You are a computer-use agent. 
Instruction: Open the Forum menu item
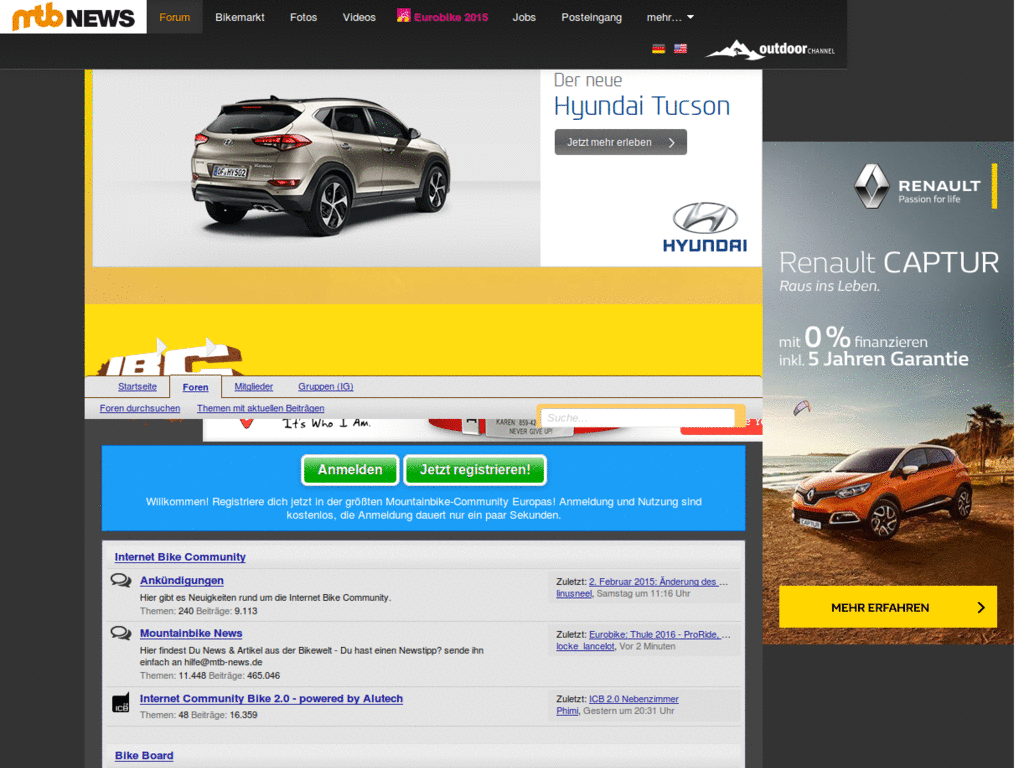coord(174,18)
